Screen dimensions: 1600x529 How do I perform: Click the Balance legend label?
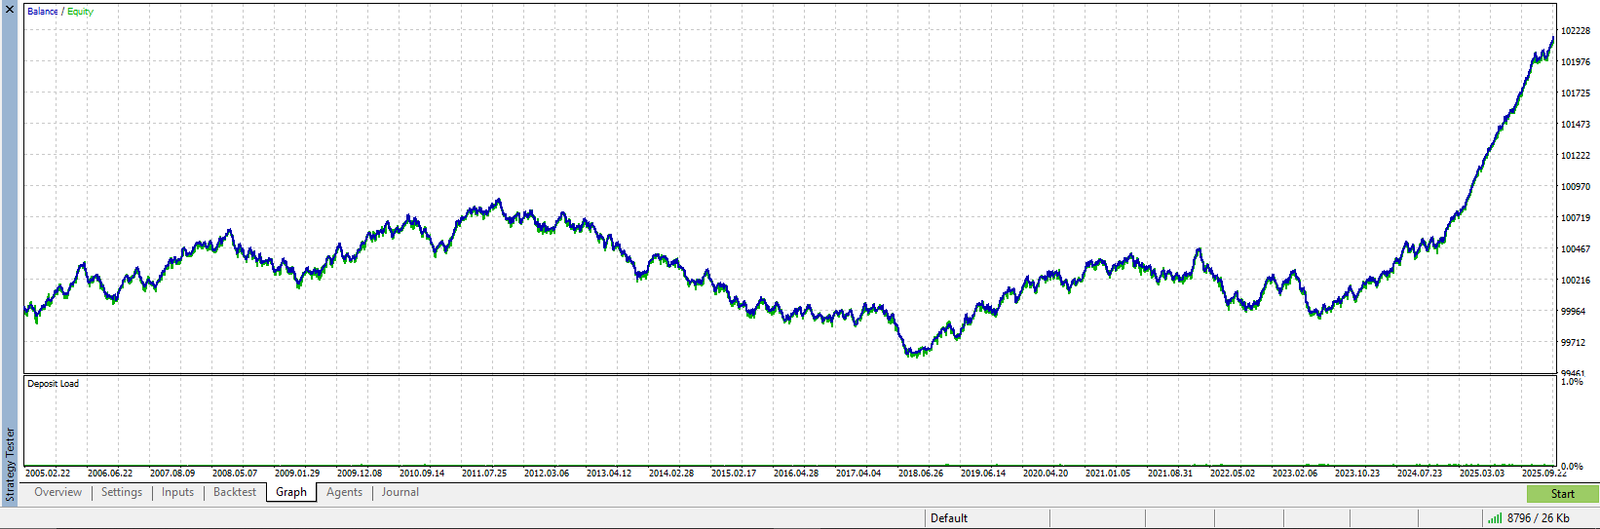43,12
